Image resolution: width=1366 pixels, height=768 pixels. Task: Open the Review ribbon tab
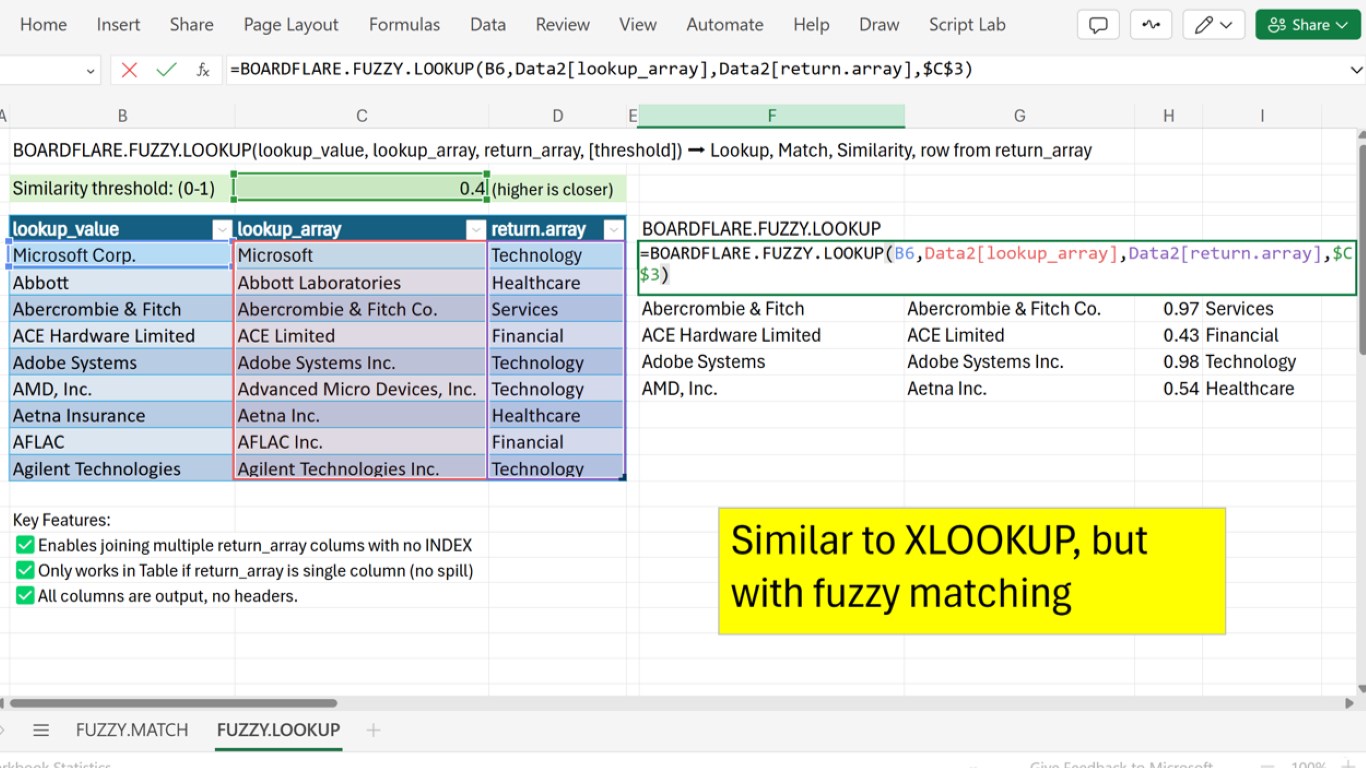[562, 25]
